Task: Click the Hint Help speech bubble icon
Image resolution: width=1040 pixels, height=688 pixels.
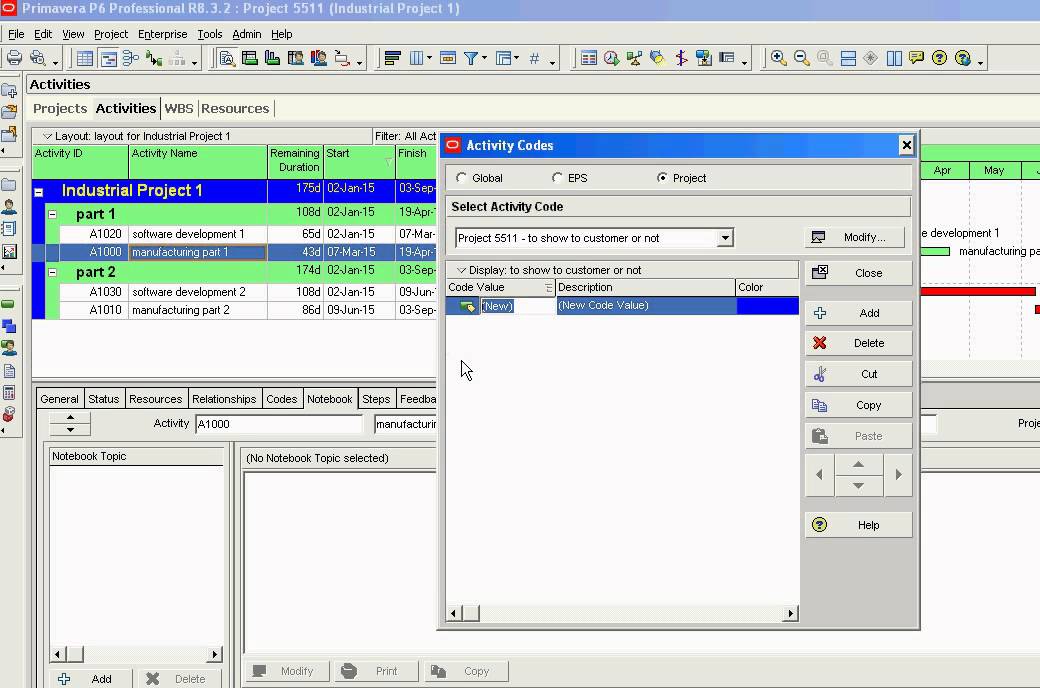Action: (917, 58)
